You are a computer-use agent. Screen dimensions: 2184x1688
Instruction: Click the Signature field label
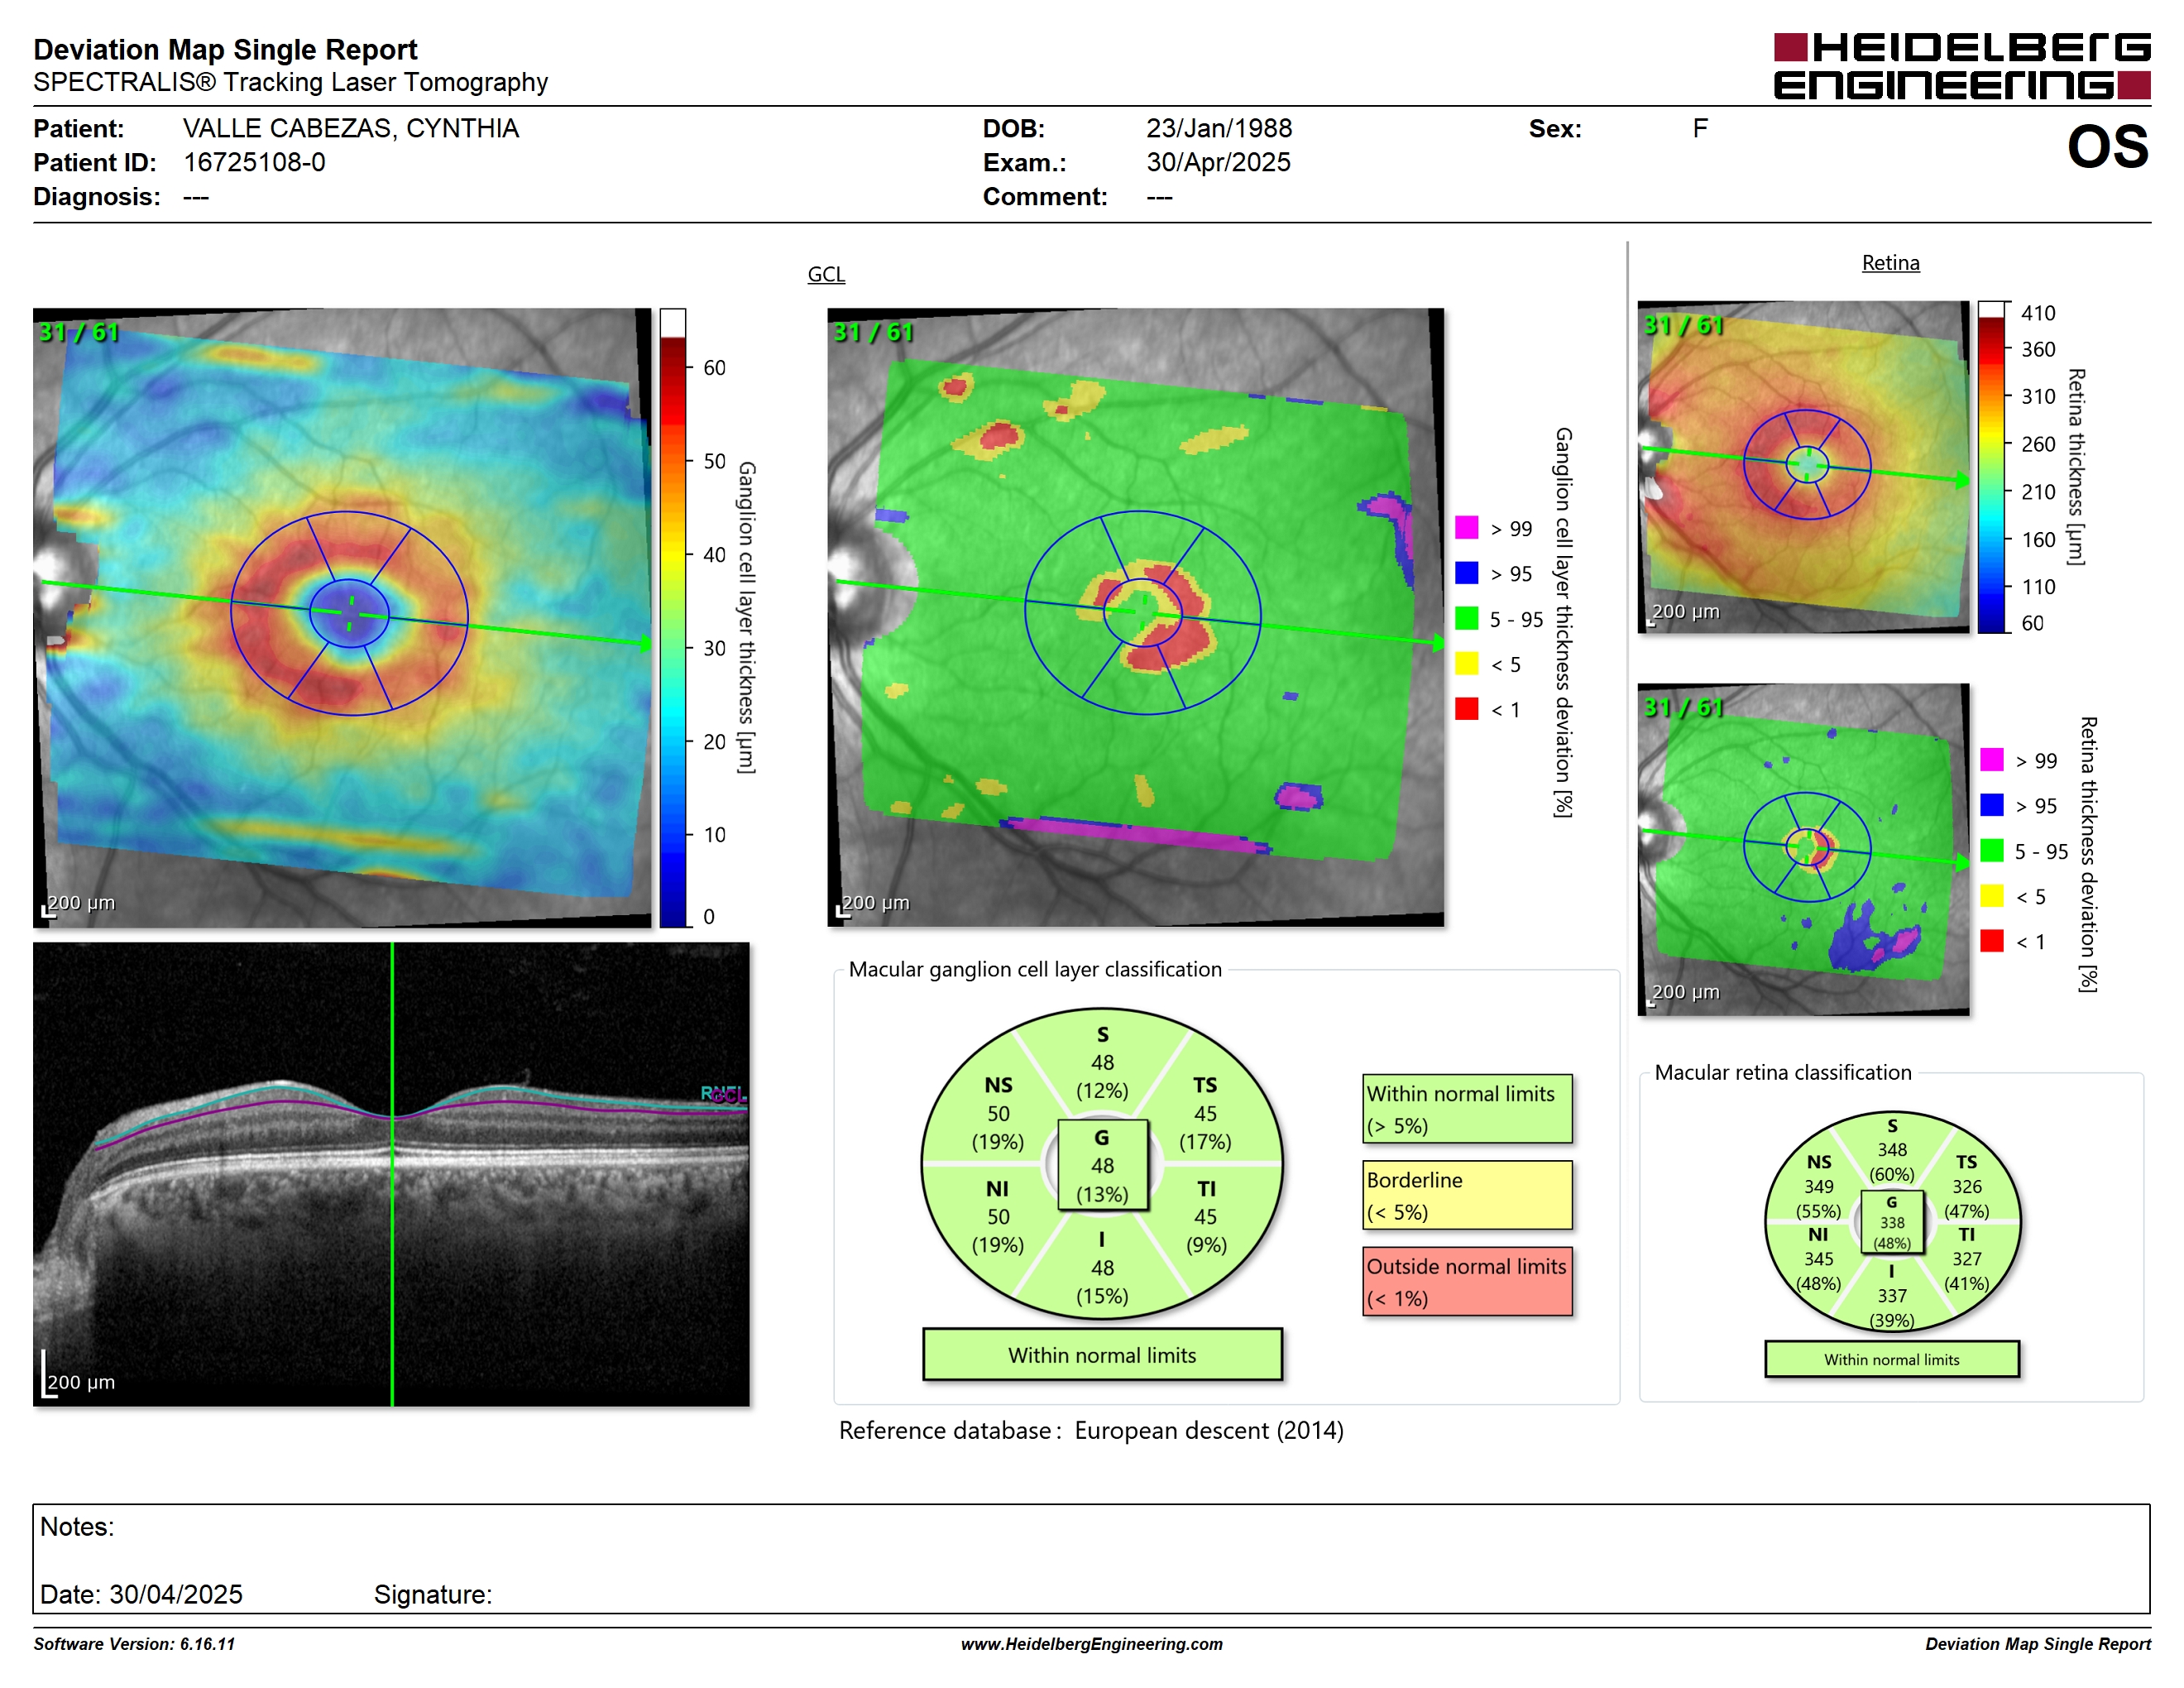coord(433,1594)
